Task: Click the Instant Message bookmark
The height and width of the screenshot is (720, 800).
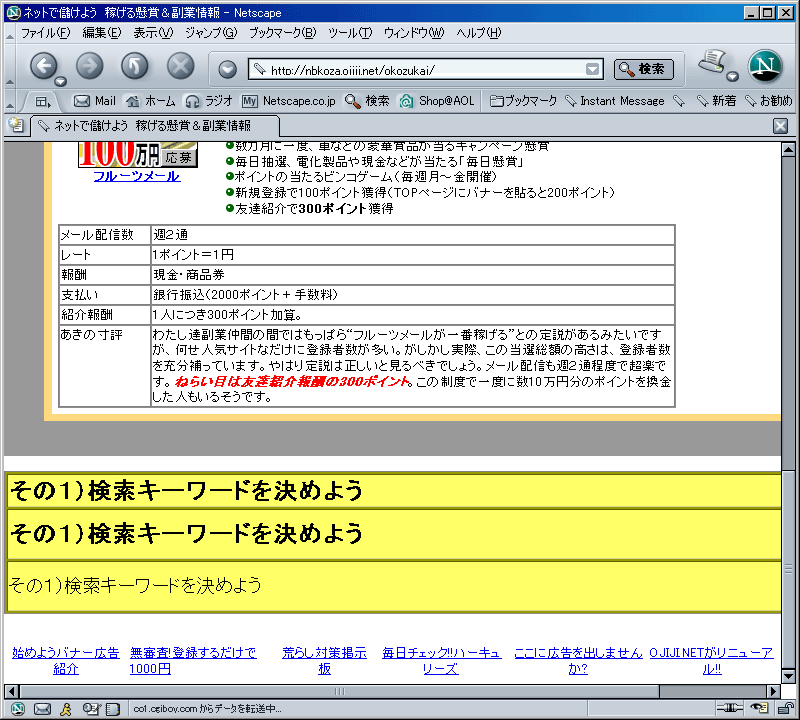Action: click(x=614, y=101)
